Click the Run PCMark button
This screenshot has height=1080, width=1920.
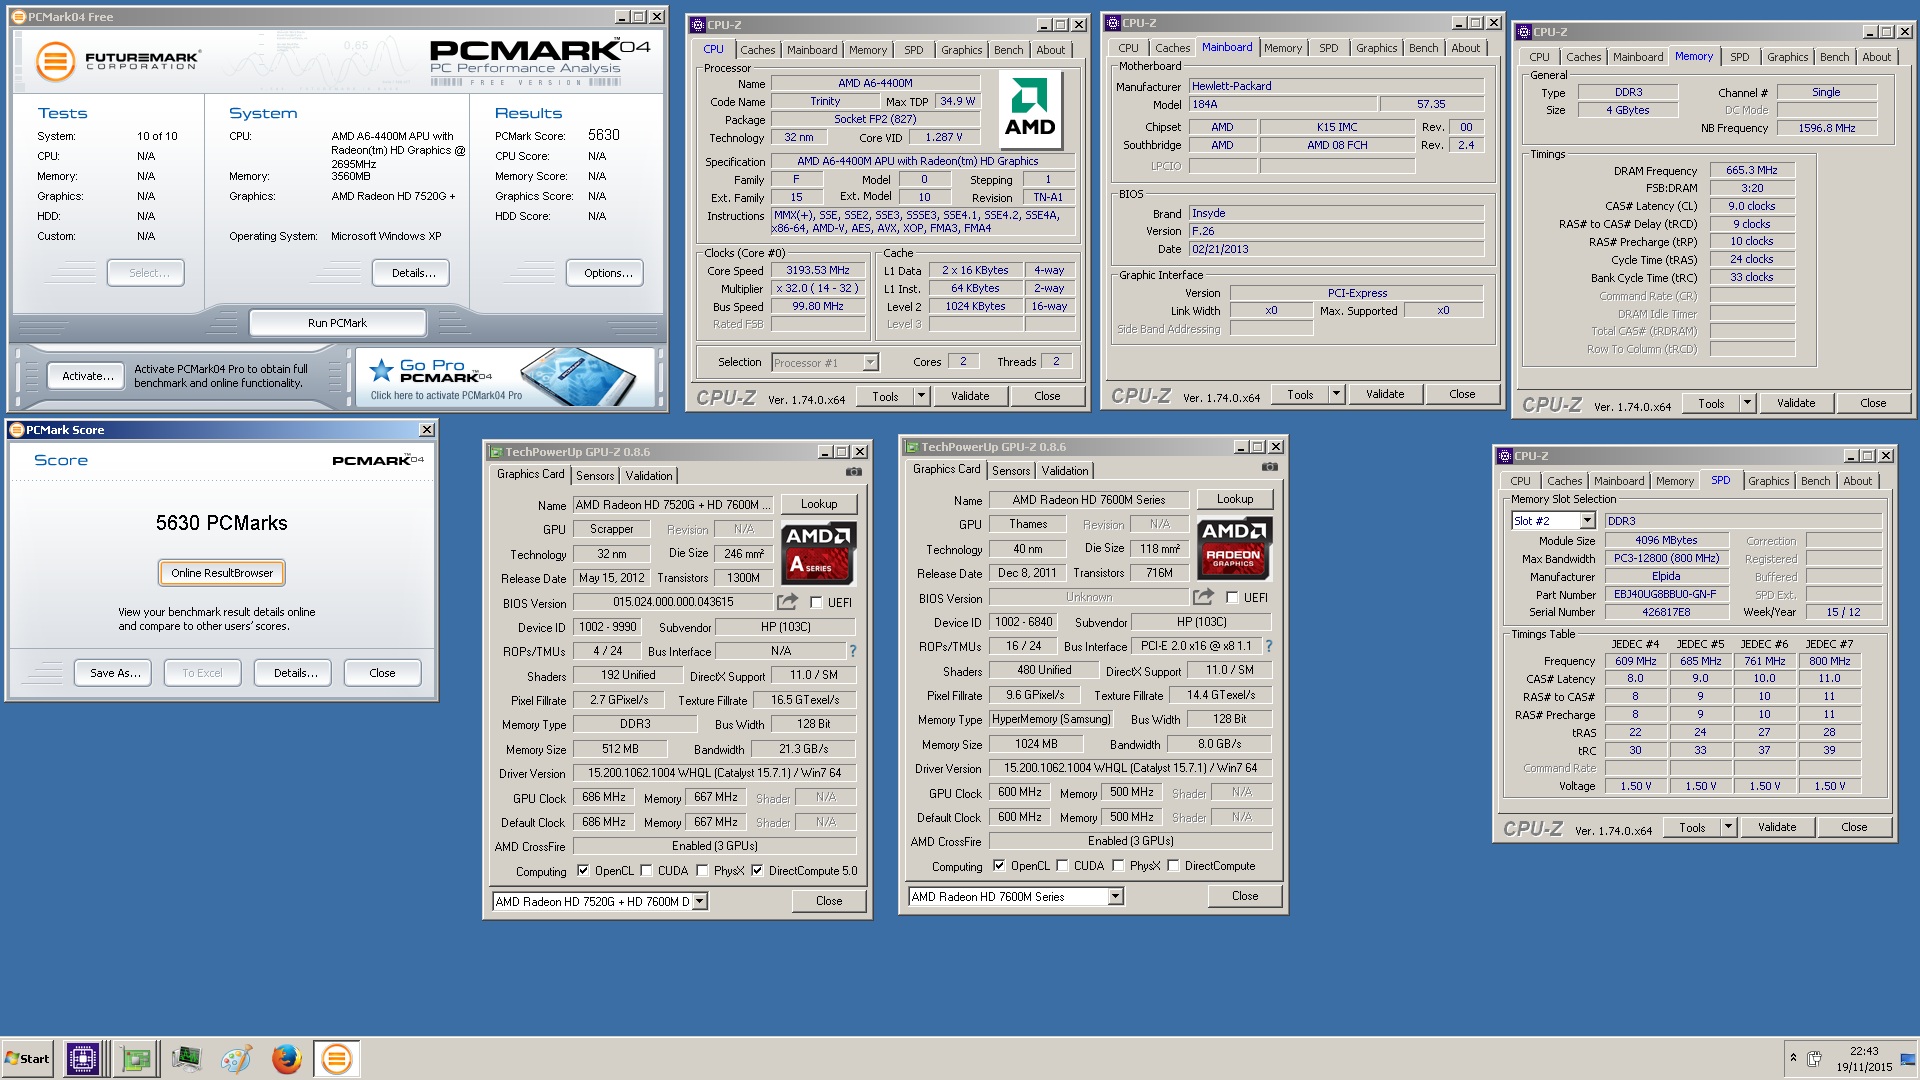[x=337, y=323]
